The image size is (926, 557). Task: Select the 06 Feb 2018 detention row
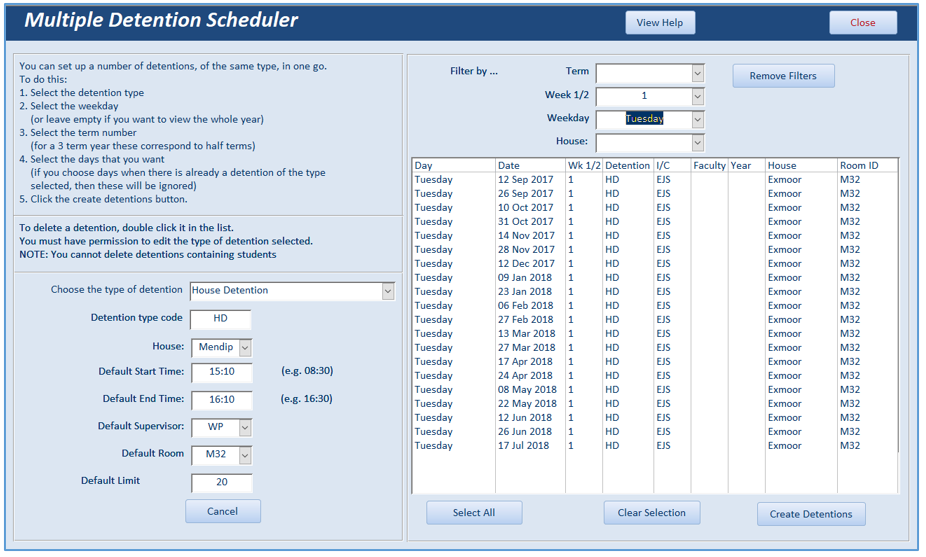click(655, 306)
